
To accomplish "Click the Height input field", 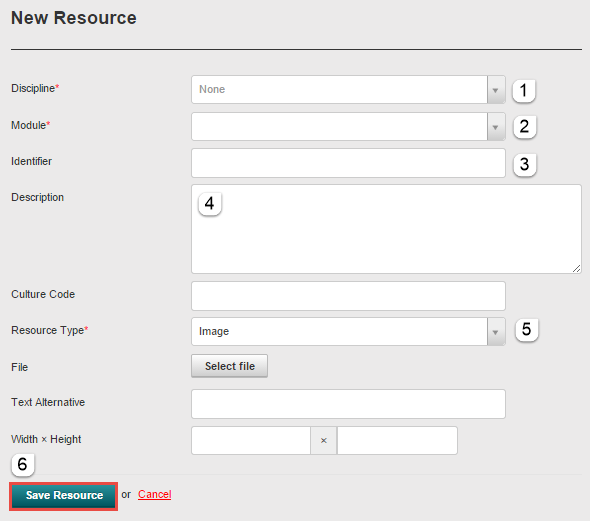I will pyautogui.click(x=397, y=440).
